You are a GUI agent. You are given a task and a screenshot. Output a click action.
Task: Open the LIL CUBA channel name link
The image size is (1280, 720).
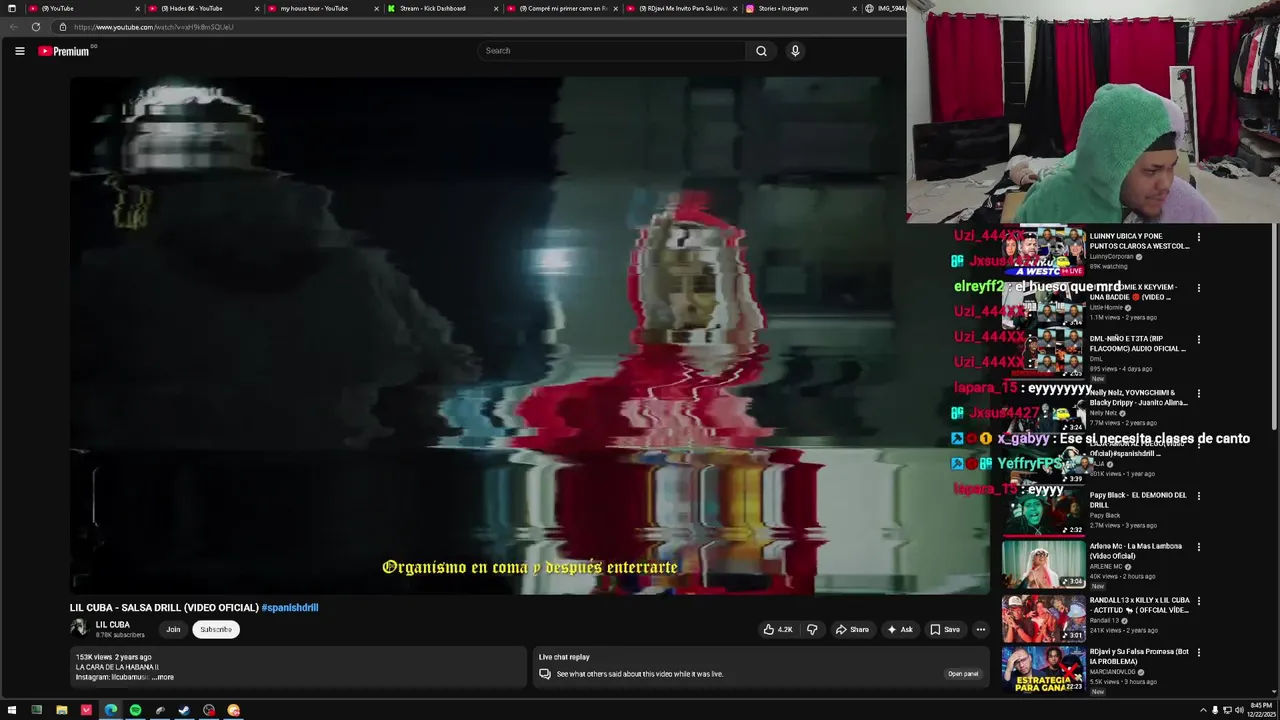pos(113,625)
